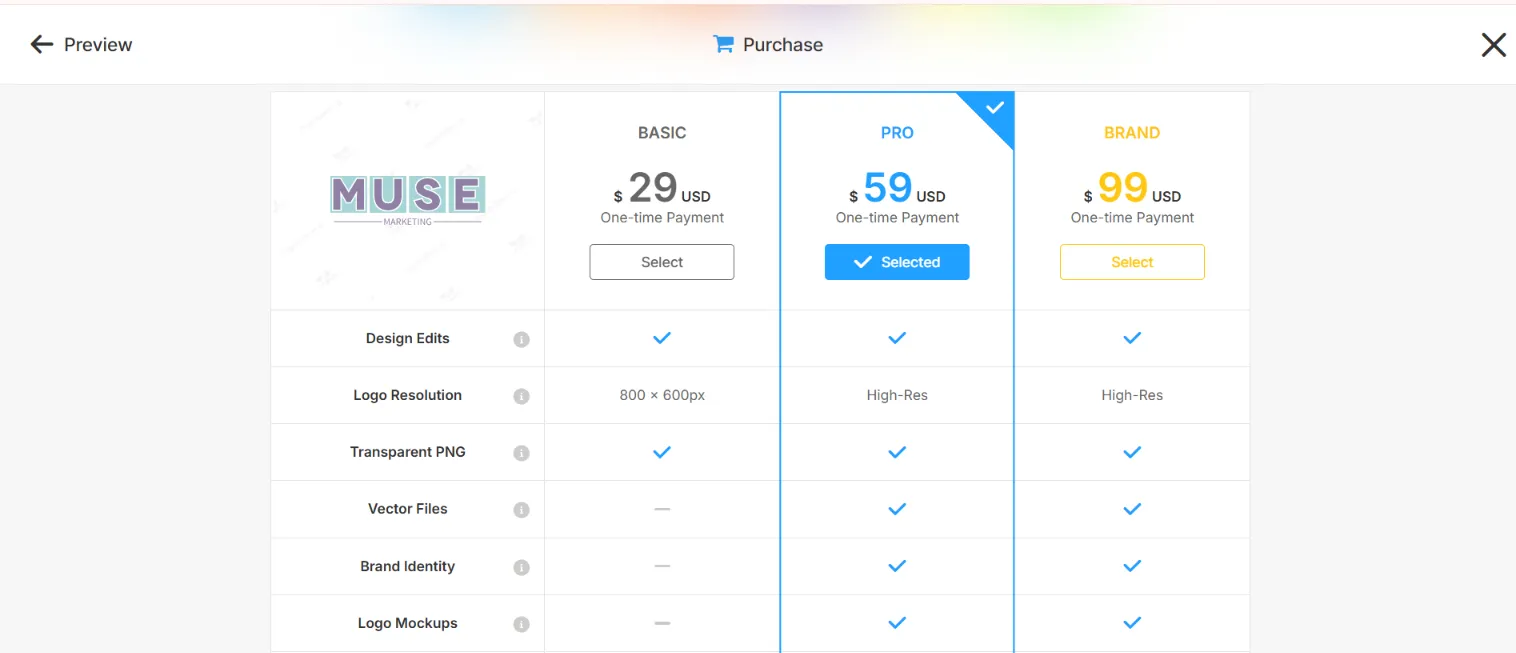Click the Design Edits row label

point(408,338)
